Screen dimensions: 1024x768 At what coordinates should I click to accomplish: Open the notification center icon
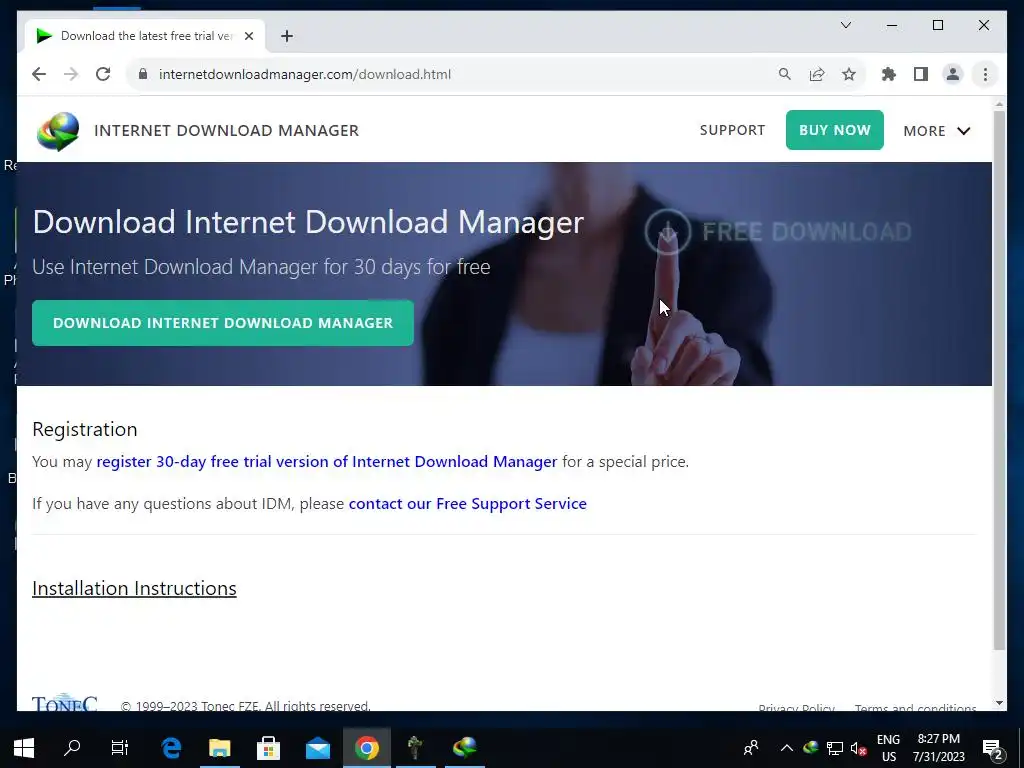pos(993,748)
